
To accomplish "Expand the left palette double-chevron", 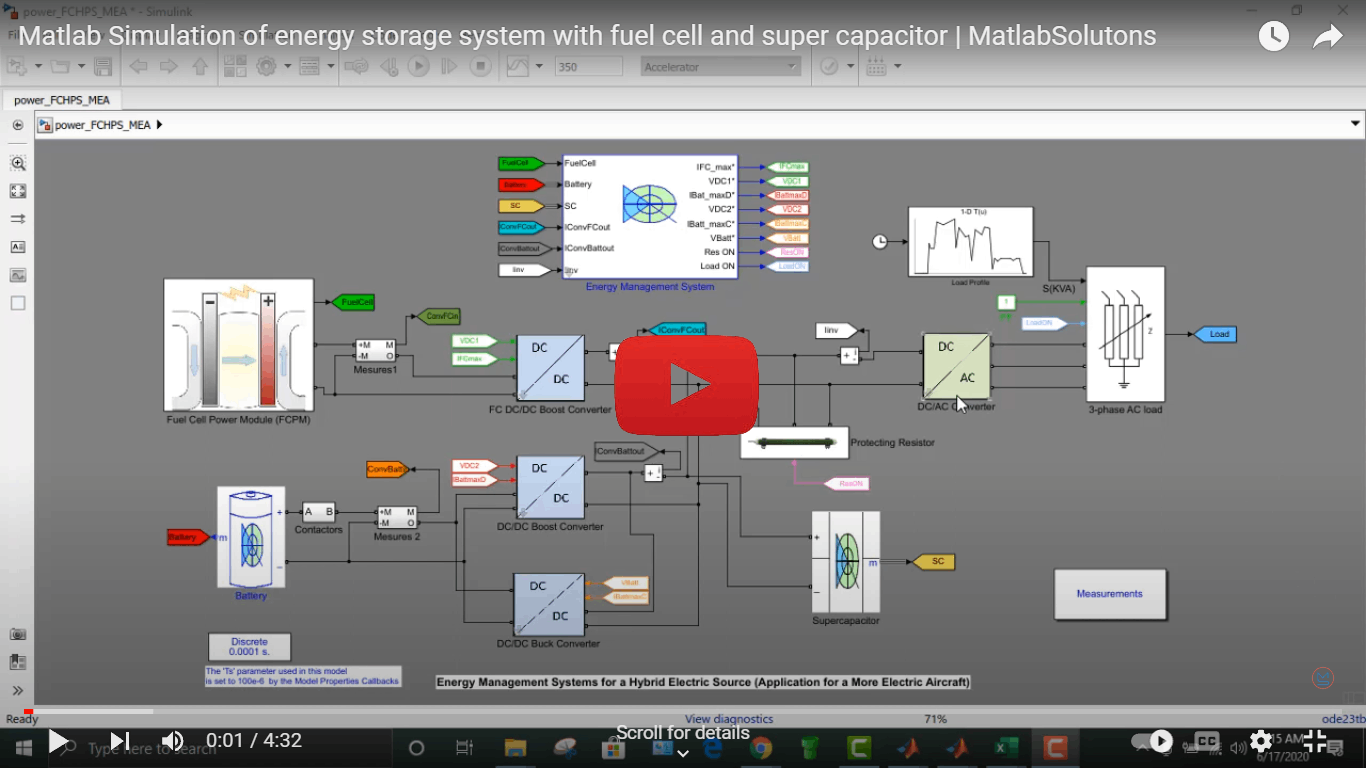I will pos(18,690).
